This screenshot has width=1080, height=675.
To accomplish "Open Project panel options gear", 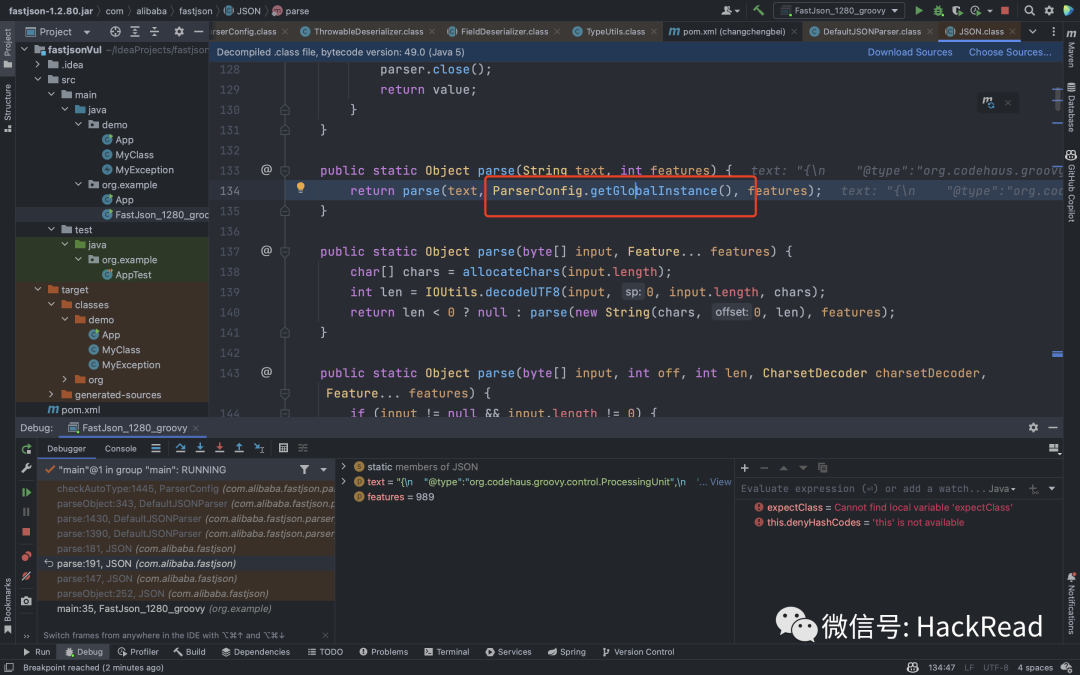I will tap(179, 32).
